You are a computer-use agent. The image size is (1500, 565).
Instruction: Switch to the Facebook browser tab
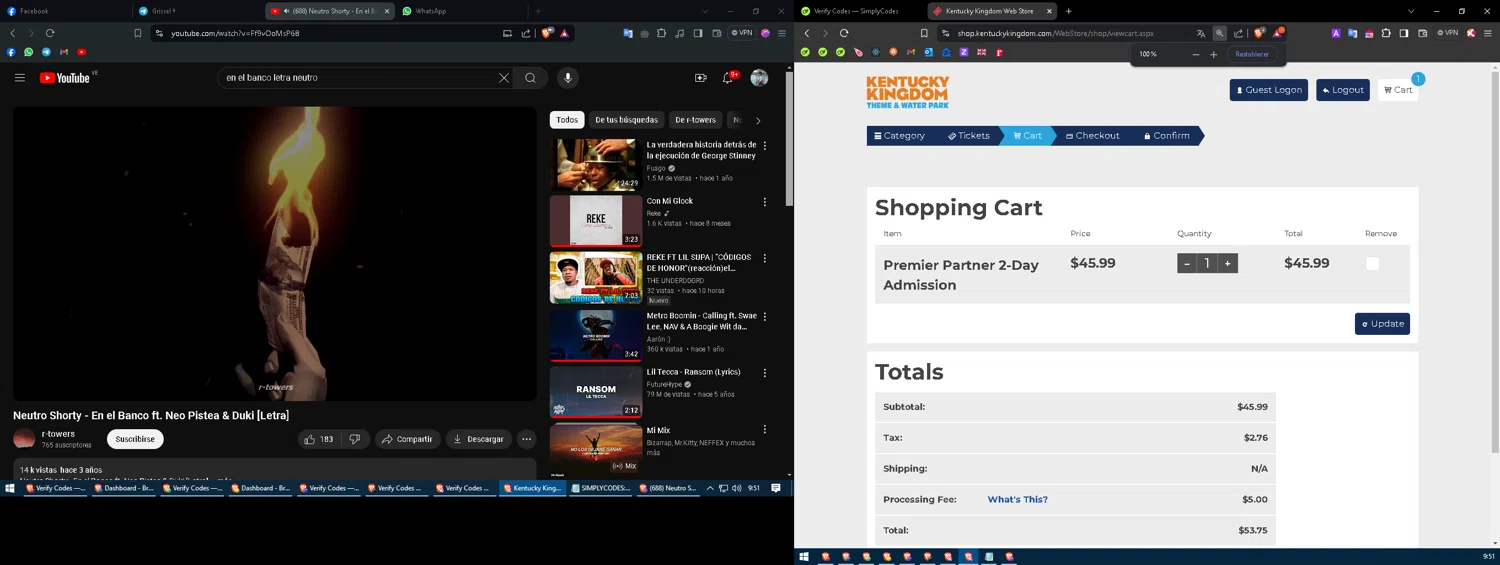coord(66,11)
